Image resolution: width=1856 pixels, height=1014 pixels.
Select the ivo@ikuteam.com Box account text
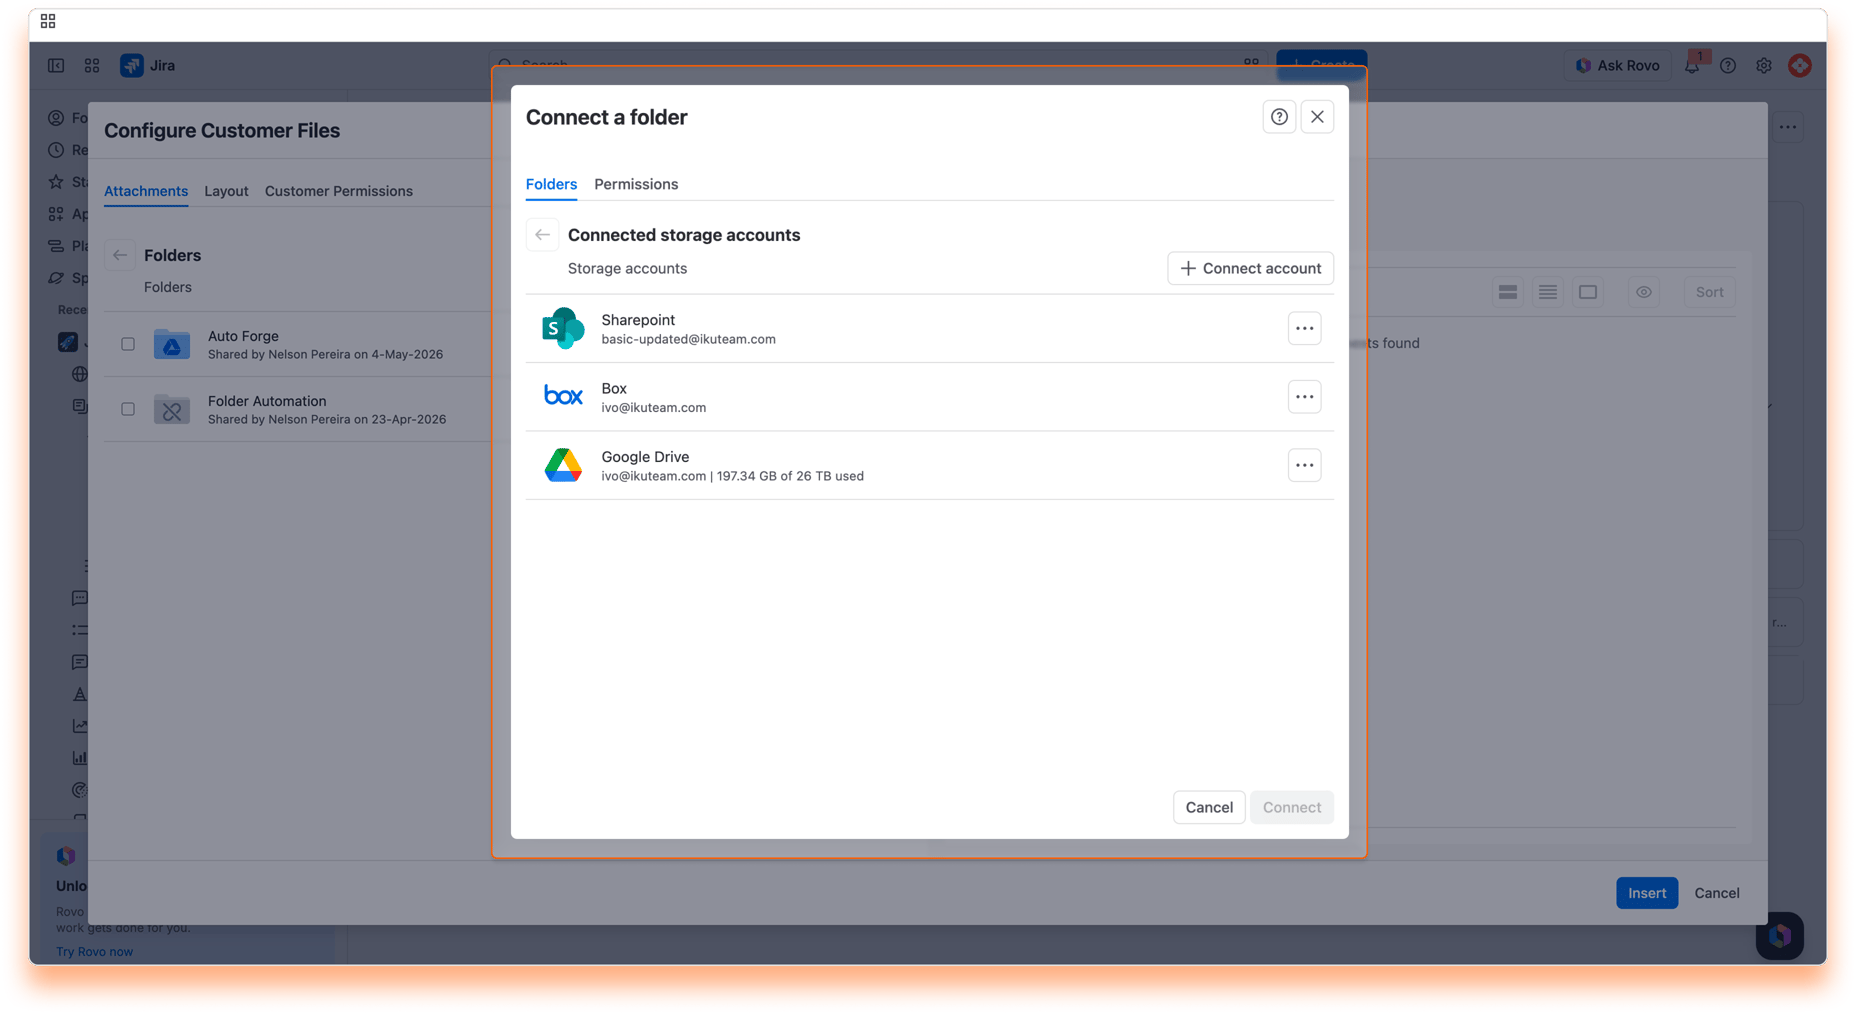pos(653,408)
